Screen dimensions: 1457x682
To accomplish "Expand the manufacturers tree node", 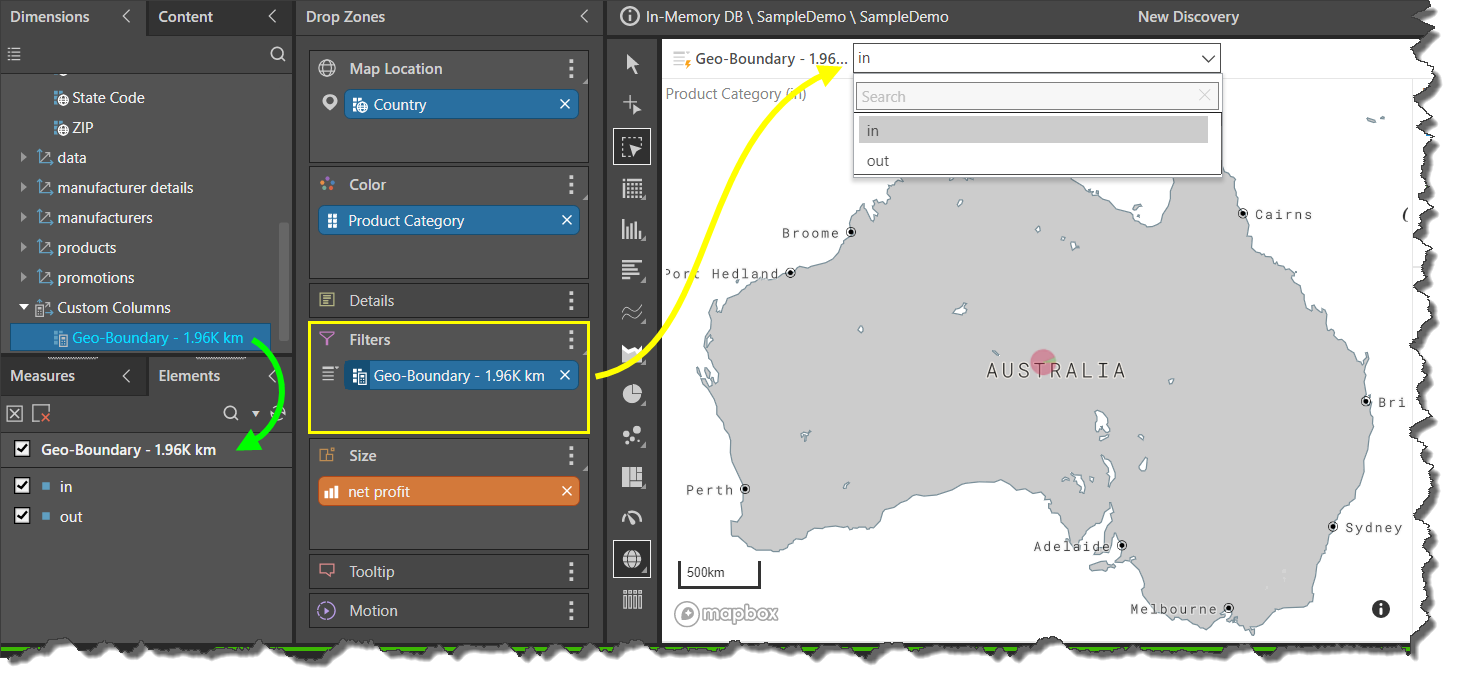I will (x=24, y=218).
